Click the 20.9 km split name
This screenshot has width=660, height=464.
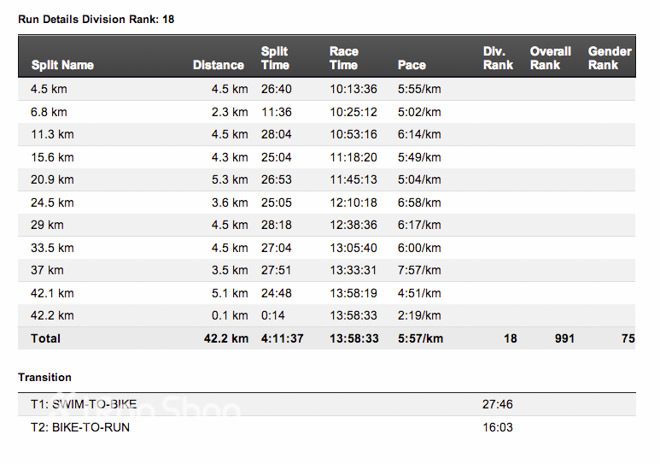tap(52, 180)
